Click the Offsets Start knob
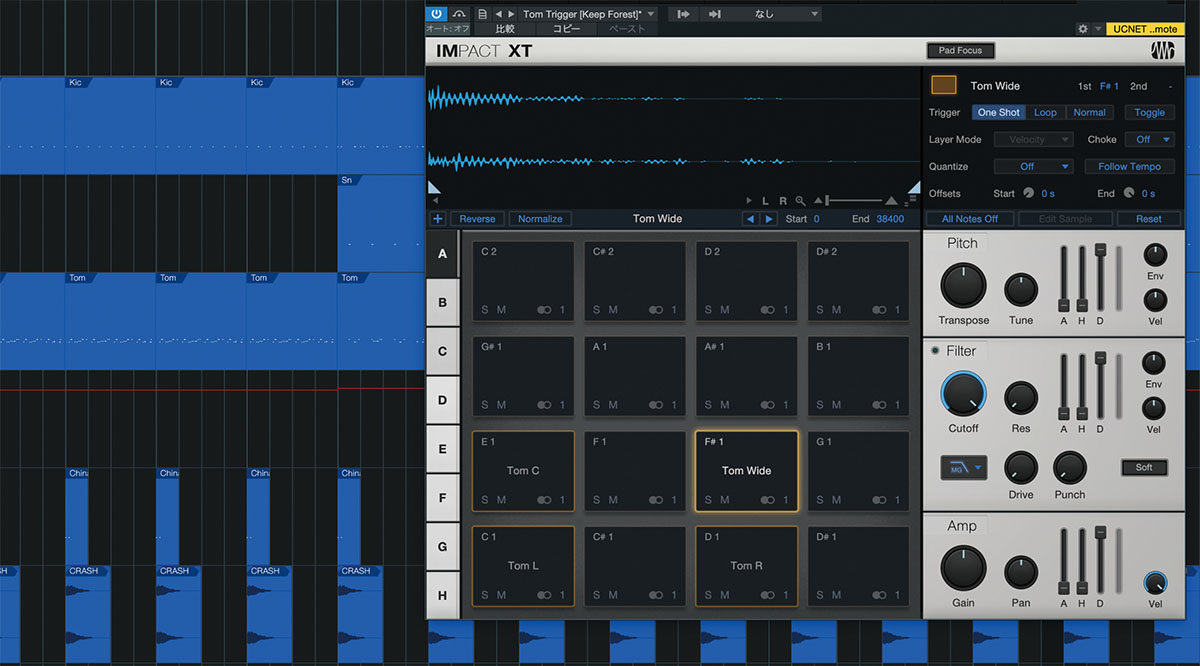 pyautogui.click(x=1028, y=193)
